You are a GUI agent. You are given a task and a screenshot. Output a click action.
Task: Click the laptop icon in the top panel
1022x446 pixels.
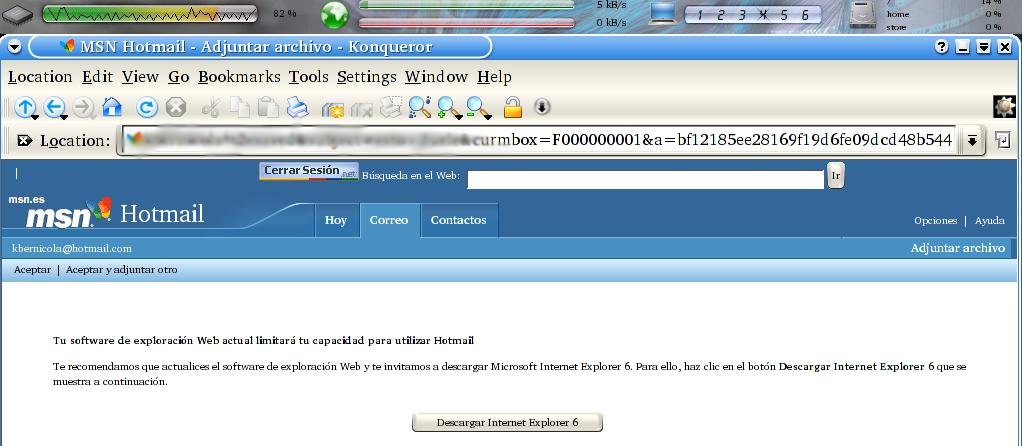tap(664, 14)
